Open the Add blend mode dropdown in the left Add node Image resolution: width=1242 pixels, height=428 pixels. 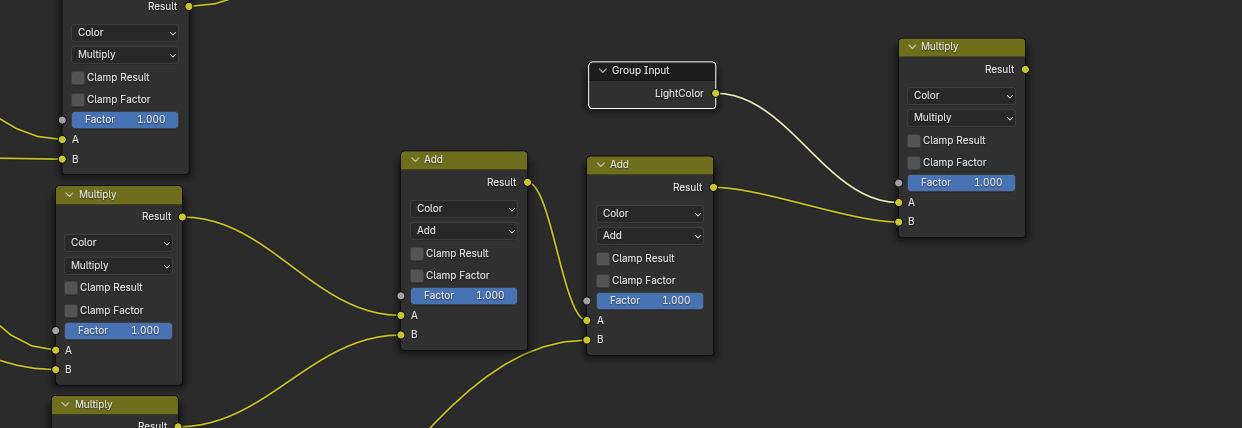464,231
